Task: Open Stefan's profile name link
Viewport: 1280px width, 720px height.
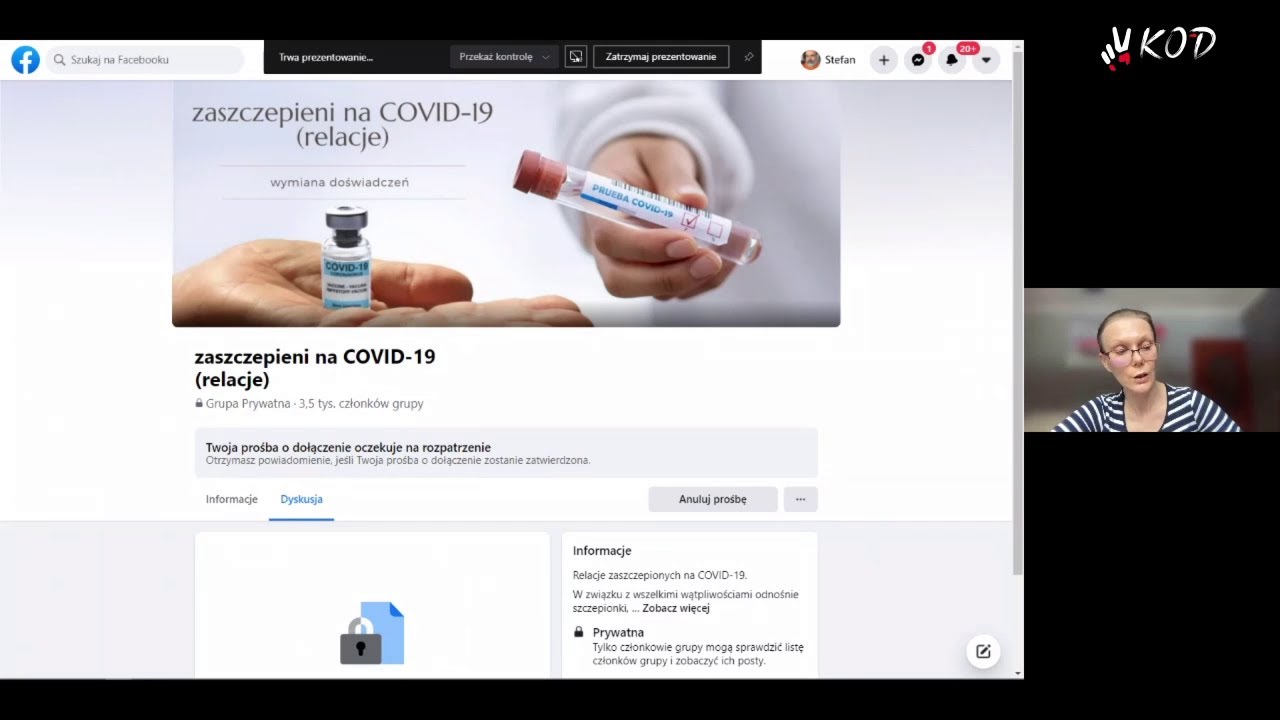Action: tap(840, 60)
